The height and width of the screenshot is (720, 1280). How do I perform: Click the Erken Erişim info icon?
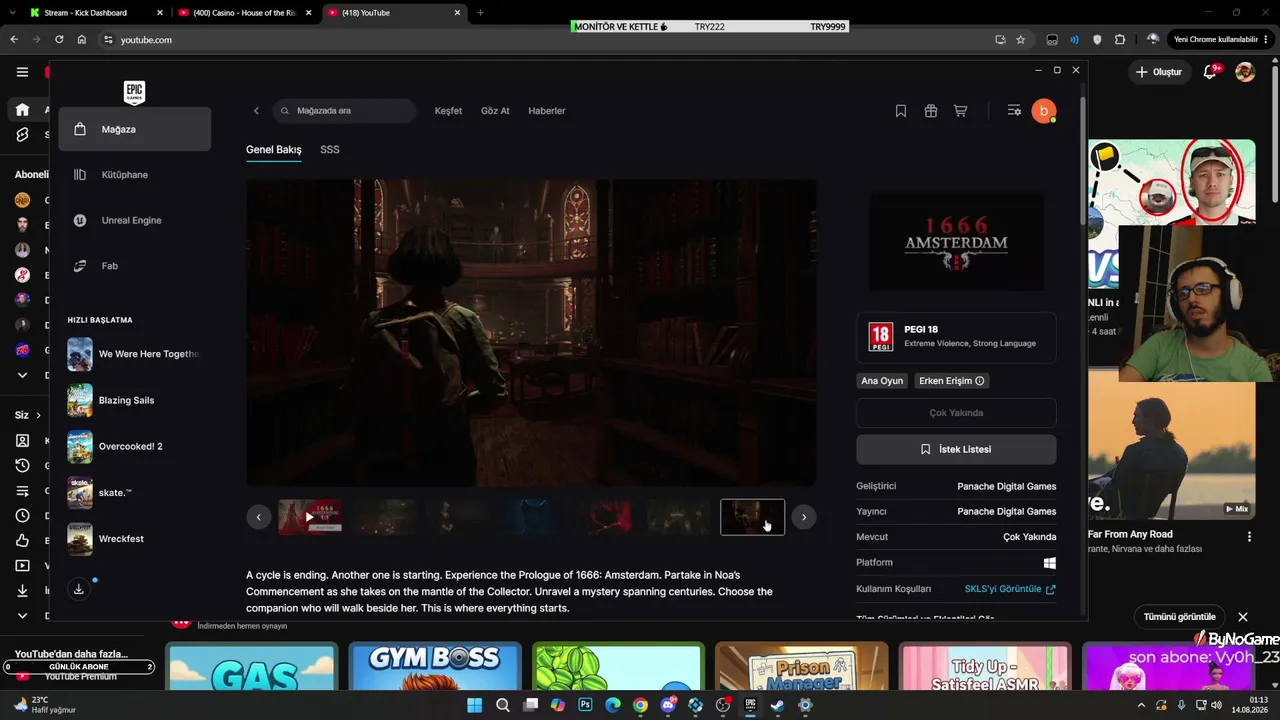tap(980, 381)
